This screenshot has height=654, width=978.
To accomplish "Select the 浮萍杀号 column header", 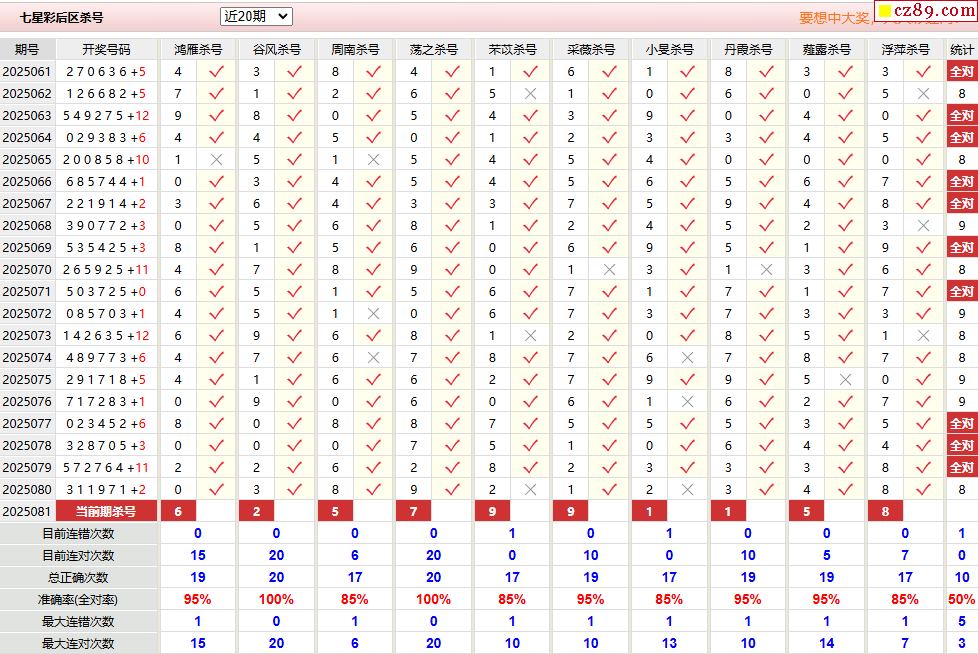I will 905,49.
